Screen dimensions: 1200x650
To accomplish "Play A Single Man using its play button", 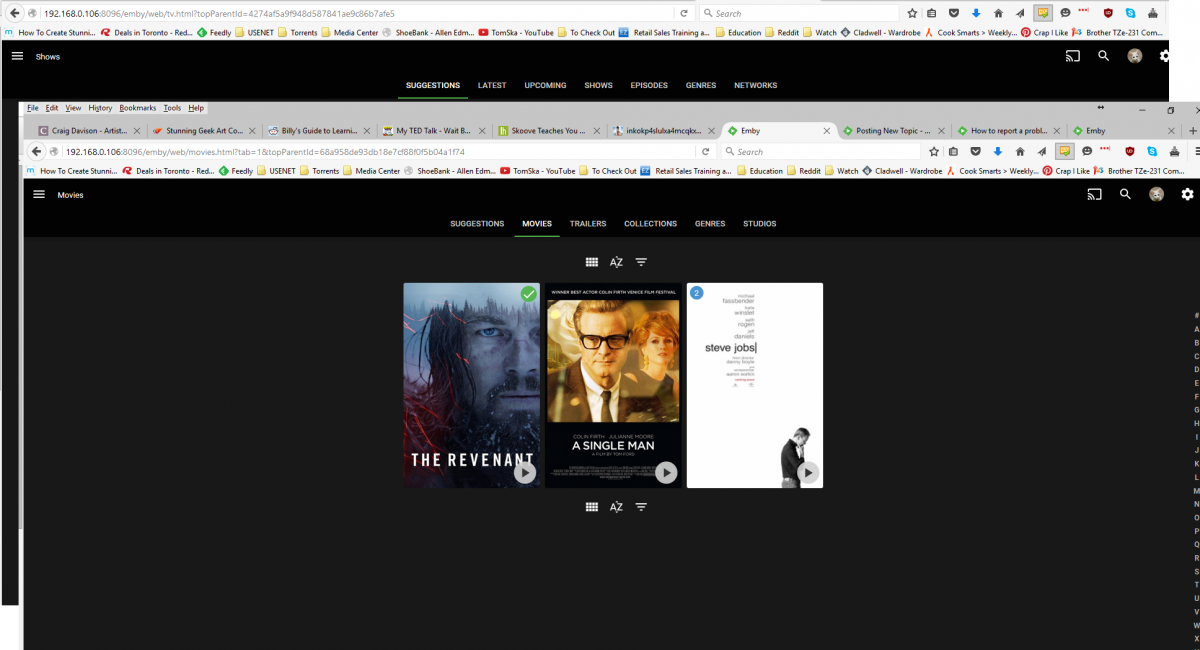I will pyautogui.click(x=666, y=472).
